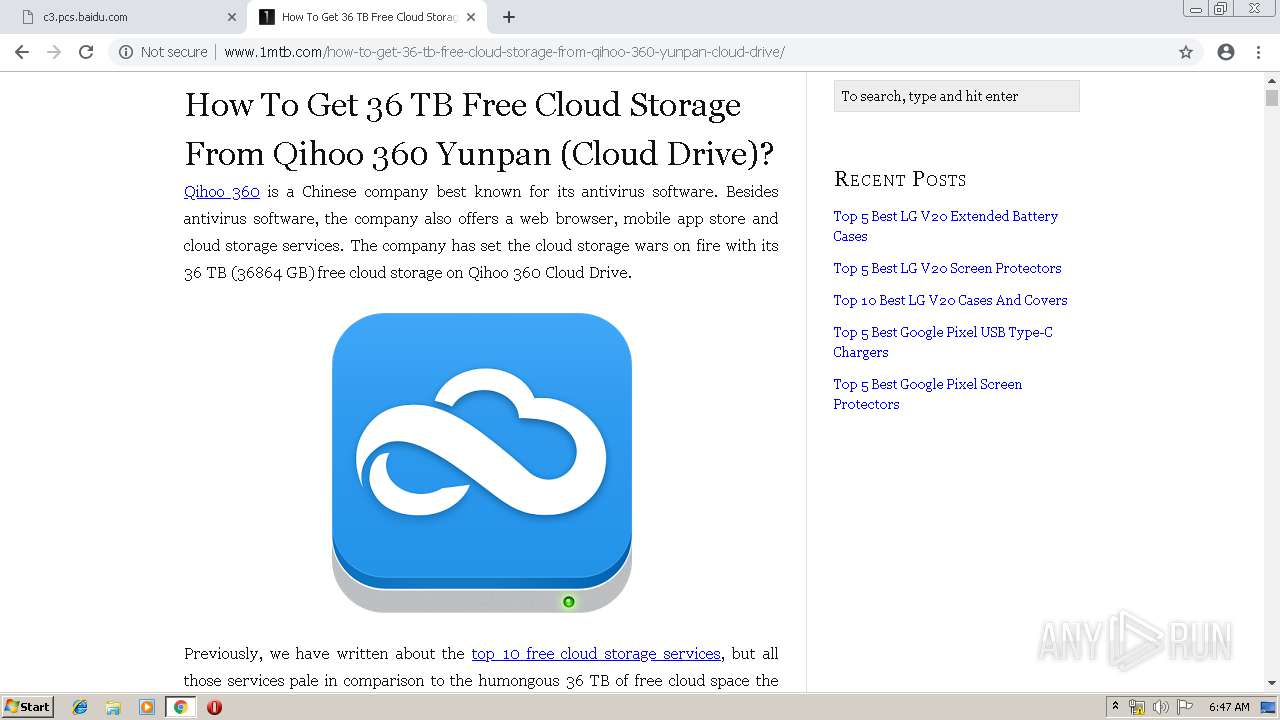This screenshot has width=1280, height=720.
Task: Open the Windows Start menu
Action: pyautogui.click(x=27, y=706)
